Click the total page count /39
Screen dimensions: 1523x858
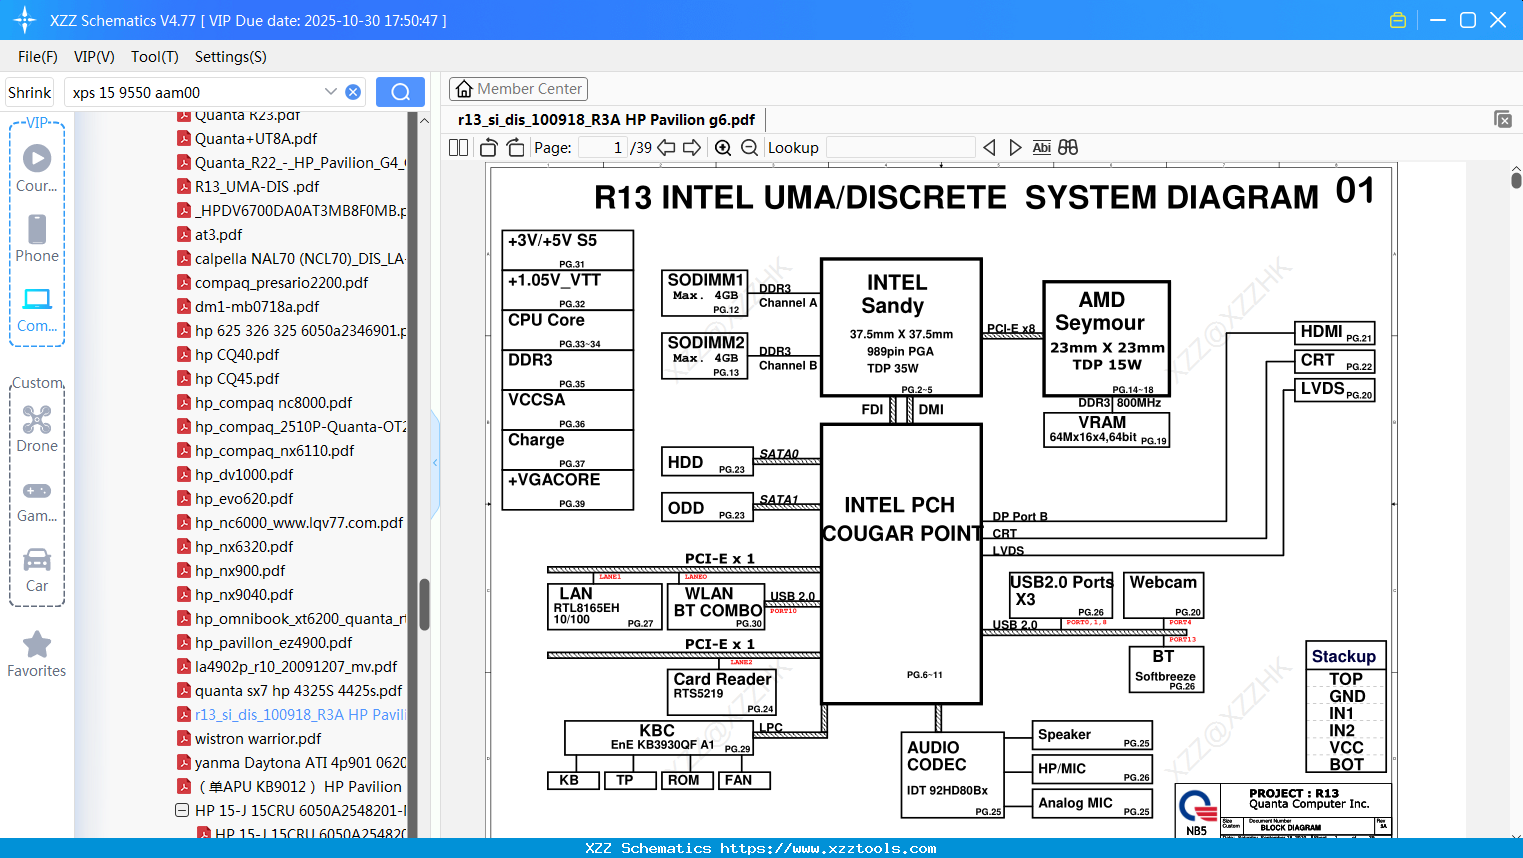641,147
